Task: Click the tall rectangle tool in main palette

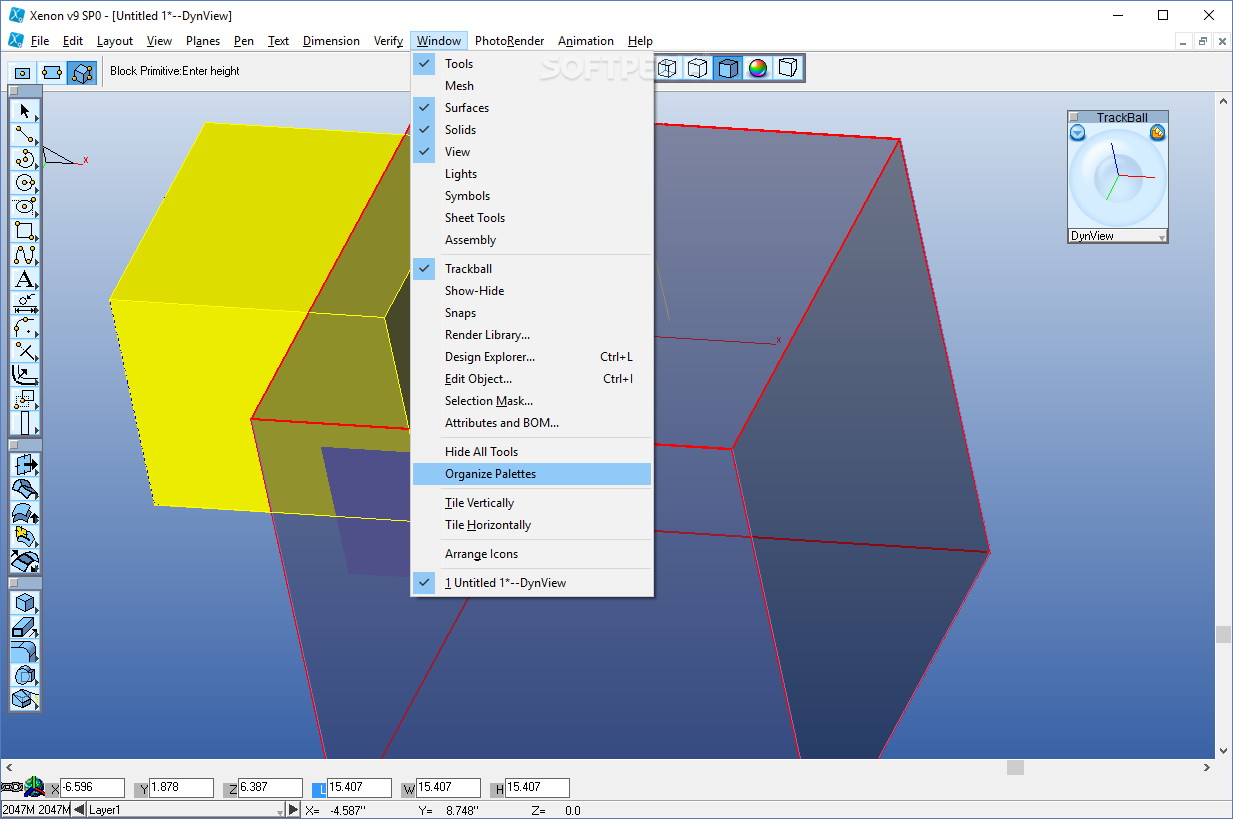Action: pos(25,423)
